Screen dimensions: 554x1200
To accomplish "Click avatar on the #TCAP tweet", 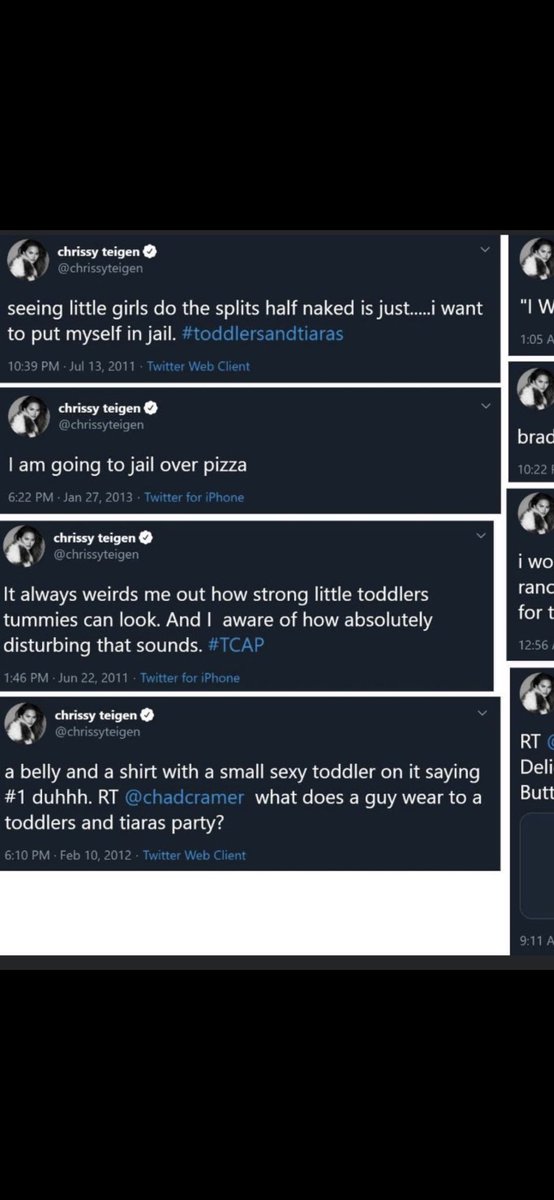I will (x=24, y=546).
